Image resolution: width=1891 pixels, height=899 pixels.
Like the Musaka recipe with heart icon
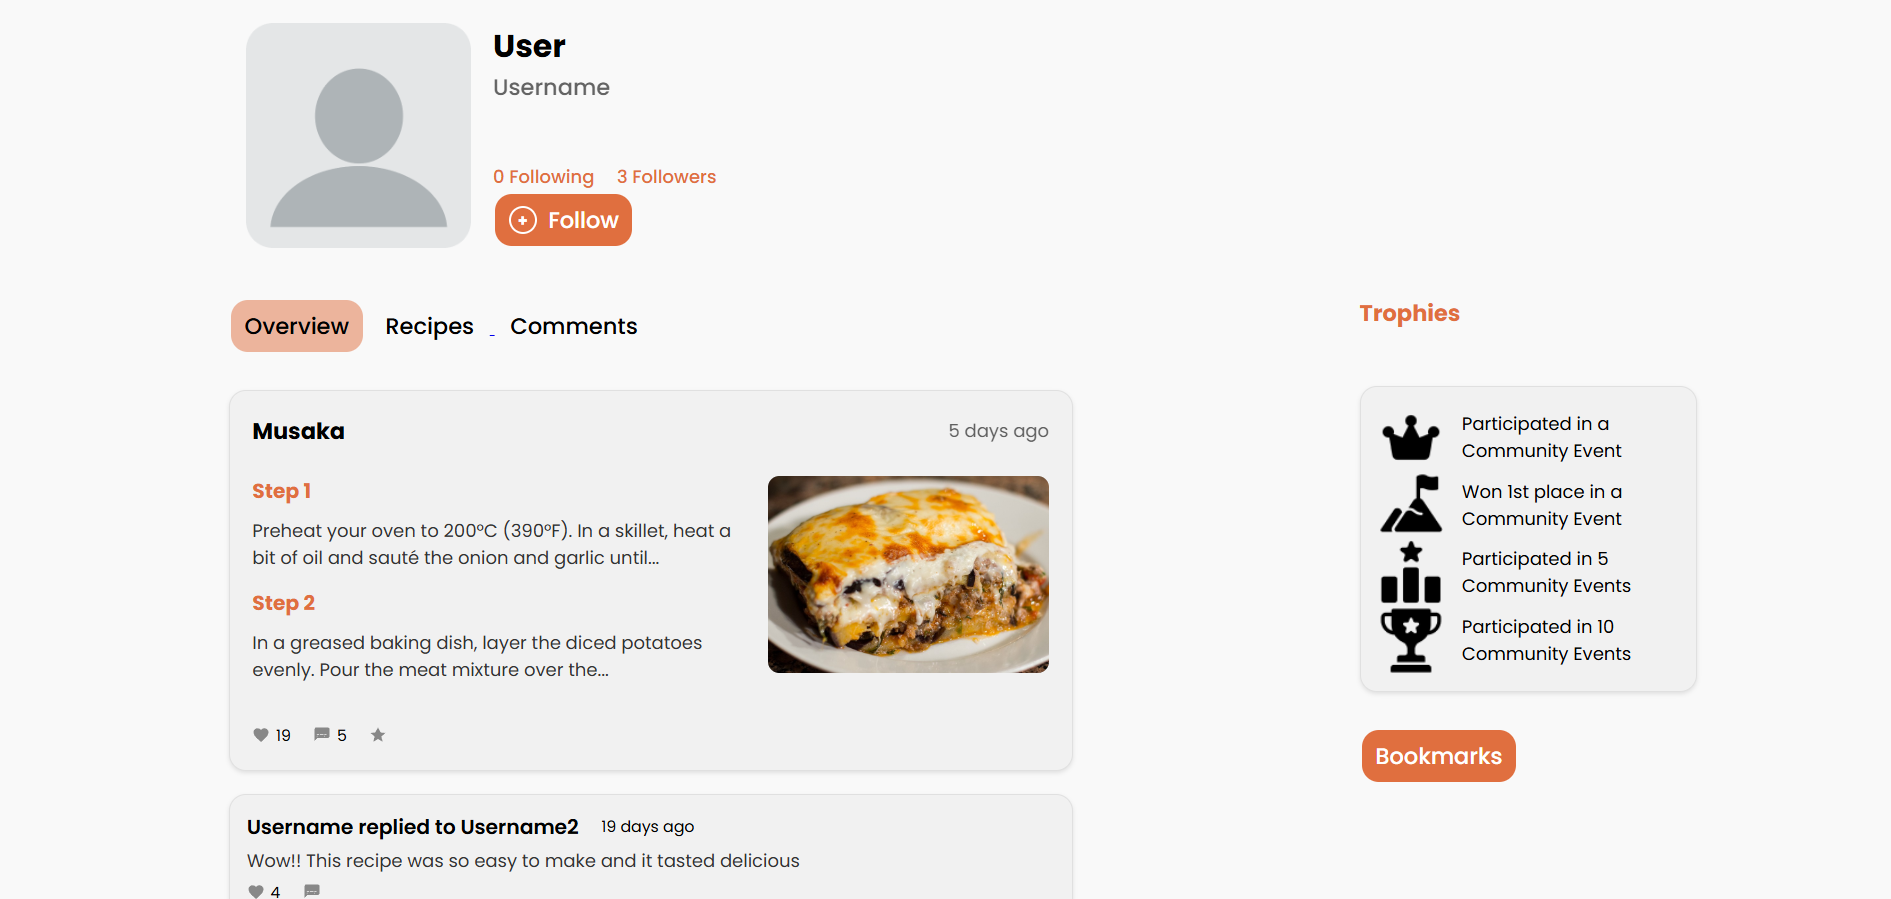click(260, 735)
